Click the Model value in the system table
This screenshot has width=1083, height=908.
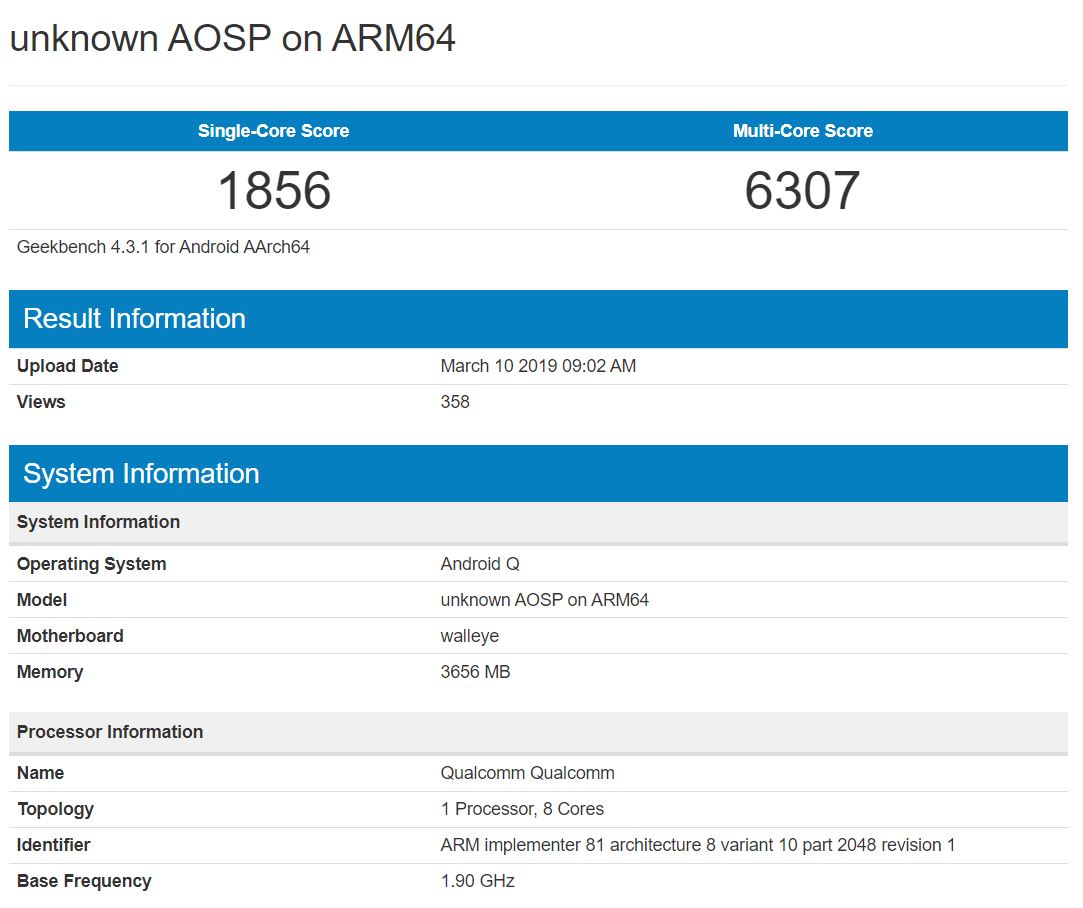544,600
